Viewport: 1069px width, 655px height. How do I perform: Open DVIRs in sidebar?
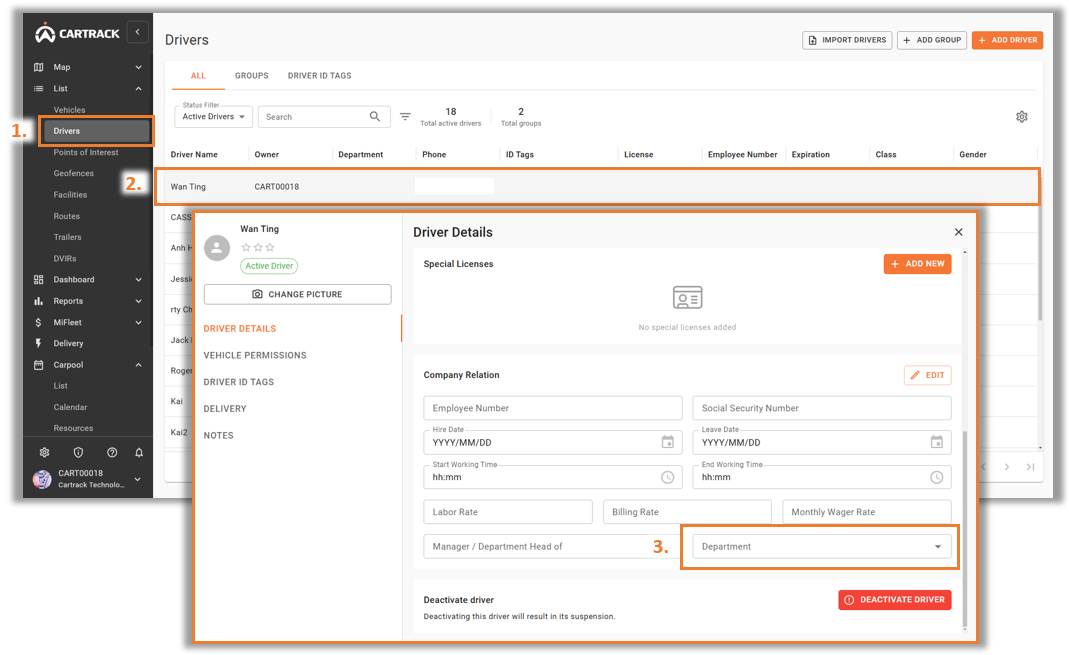click(x=65, y=258)
